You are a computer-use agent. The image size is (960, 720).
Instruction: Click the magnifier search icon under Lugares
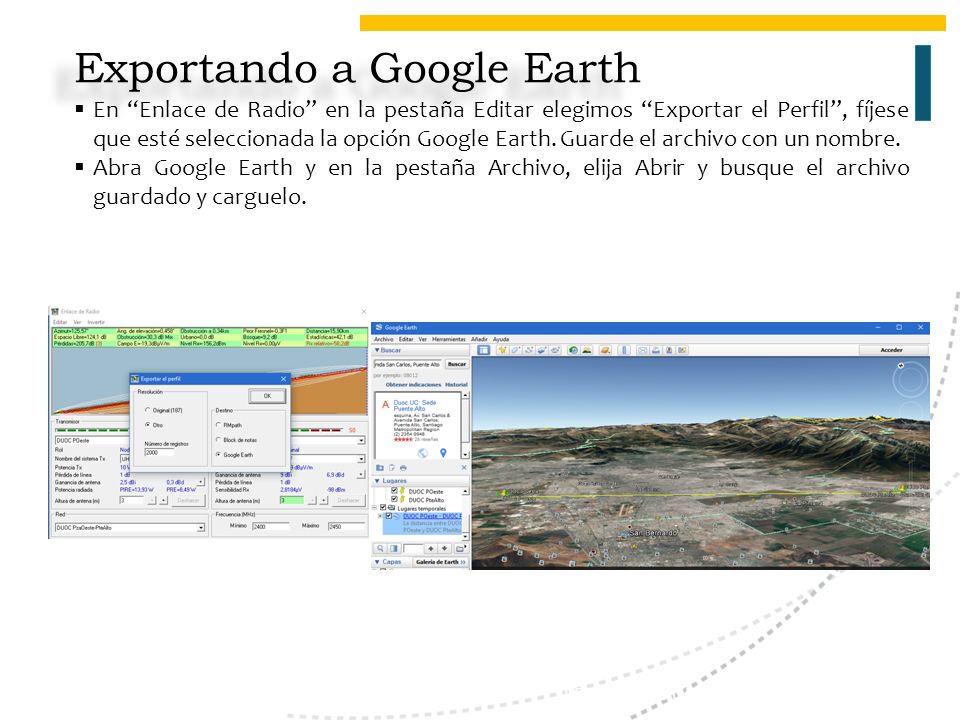pyautogui.click(x=380, y=549)
